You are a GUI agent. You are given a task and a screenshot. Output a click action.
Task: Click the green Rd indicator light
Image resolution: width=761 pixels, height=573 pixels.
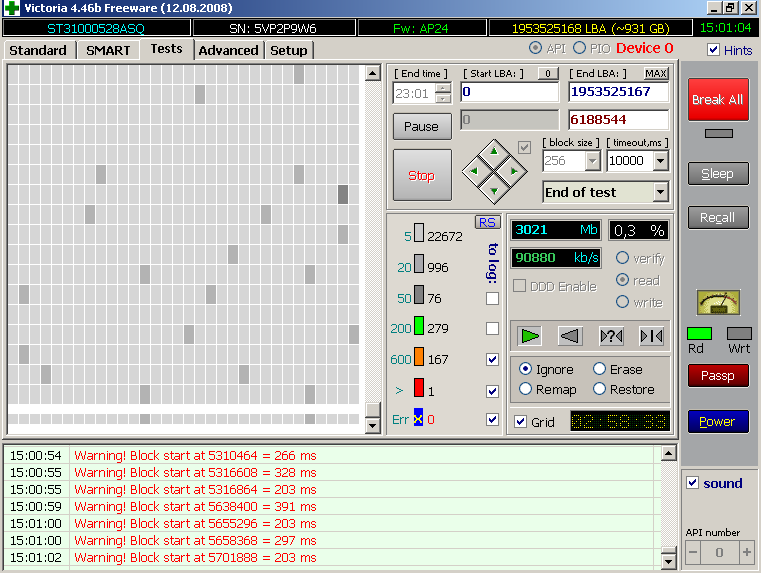pos(699,333)
